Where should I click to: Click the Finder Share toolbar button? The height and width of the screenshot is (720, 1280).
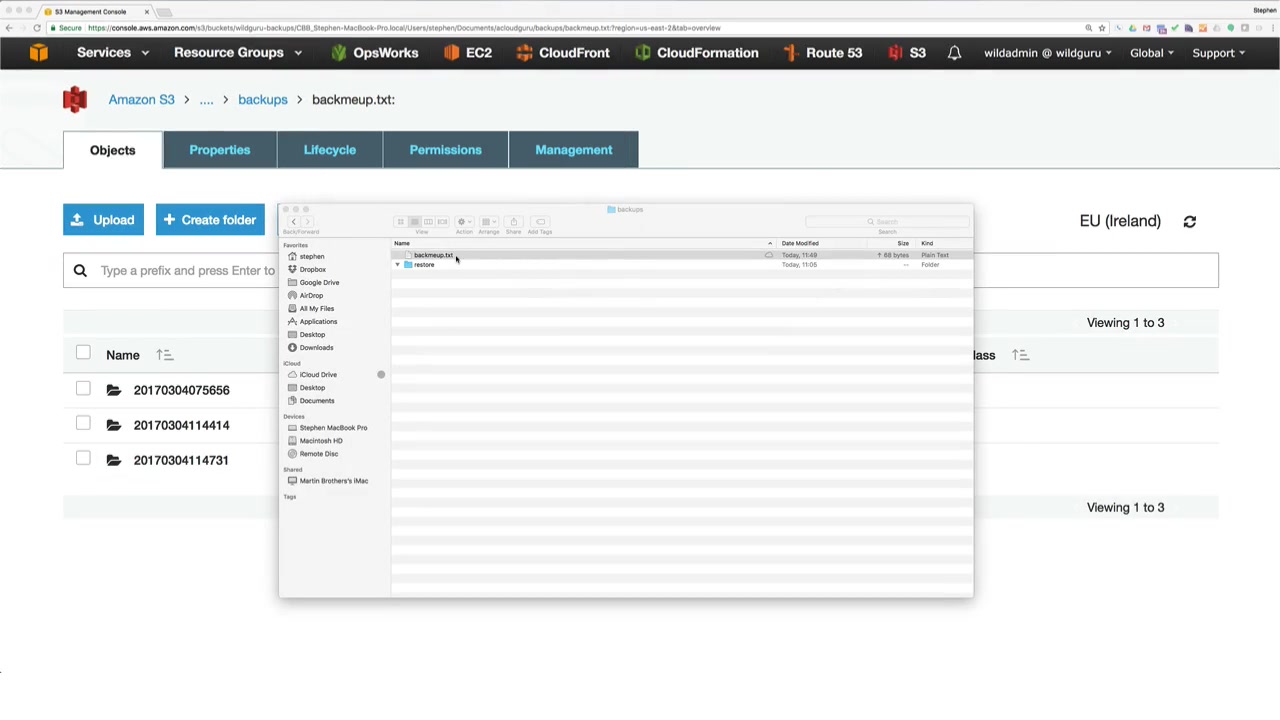tap(513, 222)
